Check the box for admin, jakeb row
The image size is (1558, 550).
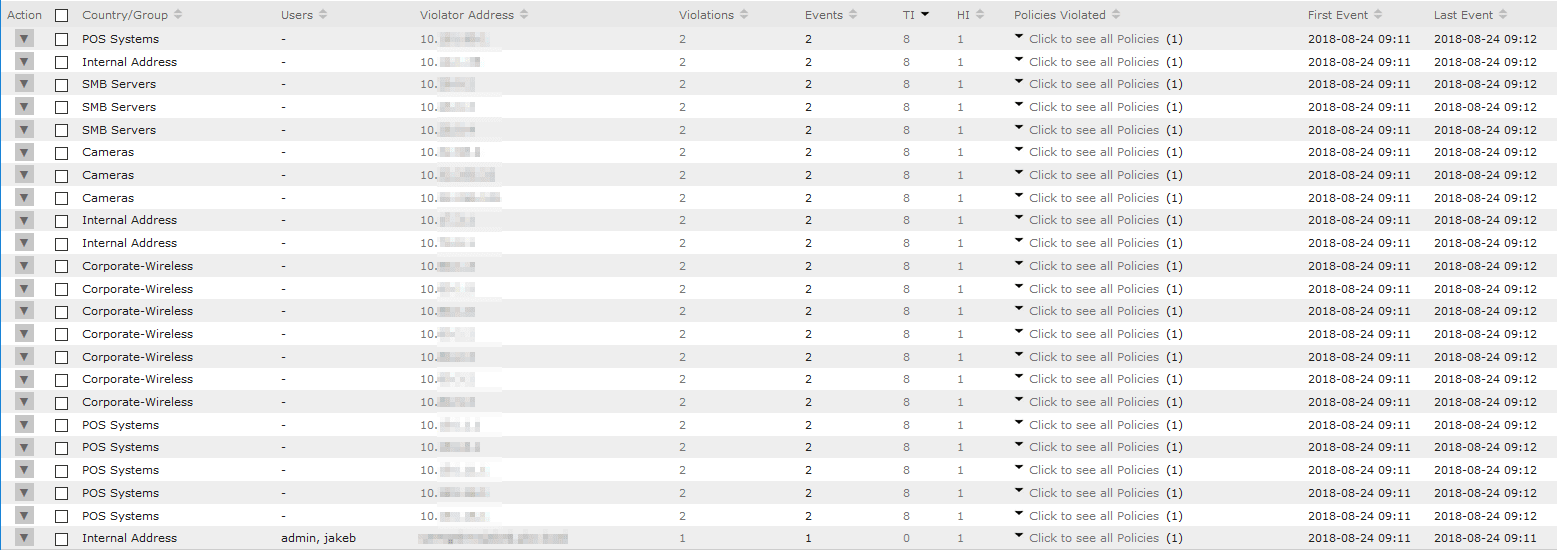62,539
